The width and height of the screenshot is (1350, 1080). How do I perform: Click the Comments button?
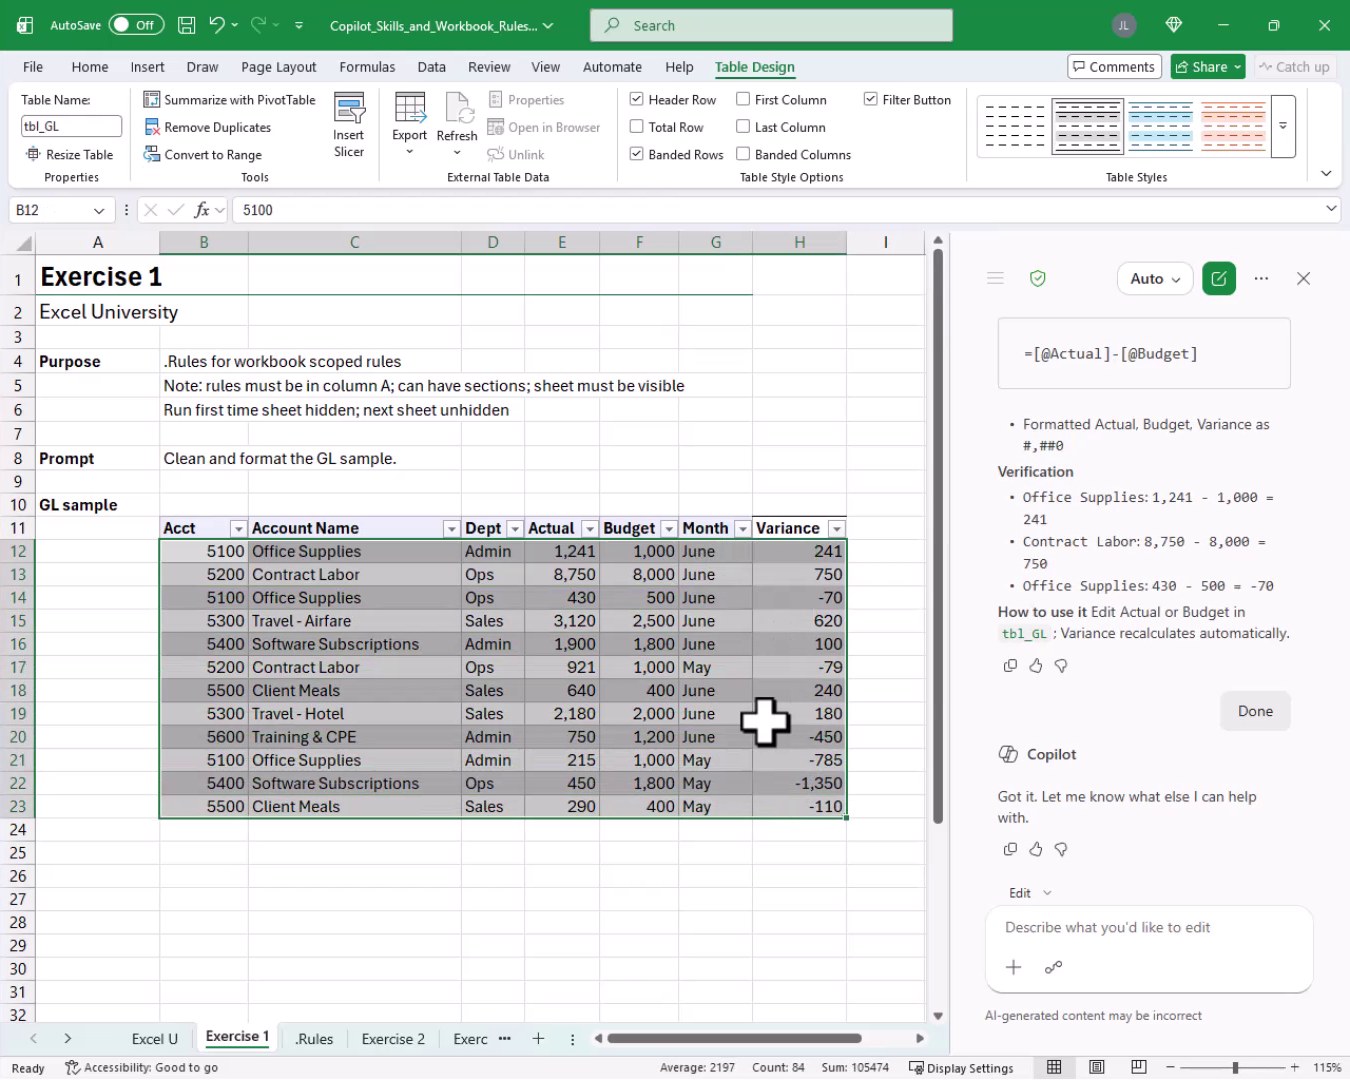pos(1114,67)
